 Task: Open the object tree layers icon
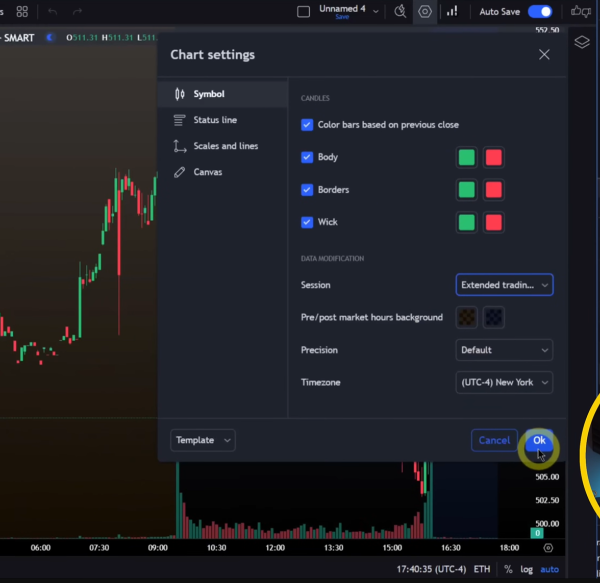[x=581, y=42]
